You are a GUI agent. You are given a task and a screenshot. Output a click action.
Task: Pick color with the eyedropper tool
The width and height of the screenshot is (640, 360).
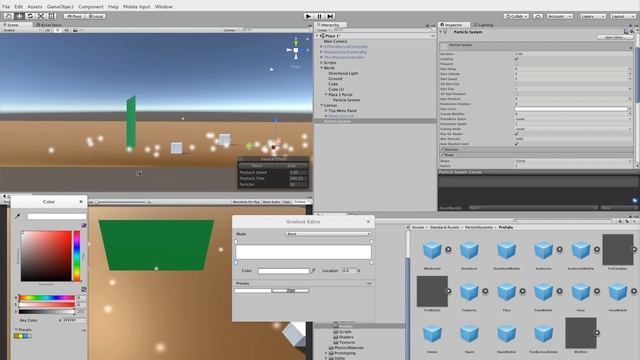coord(18,216)
